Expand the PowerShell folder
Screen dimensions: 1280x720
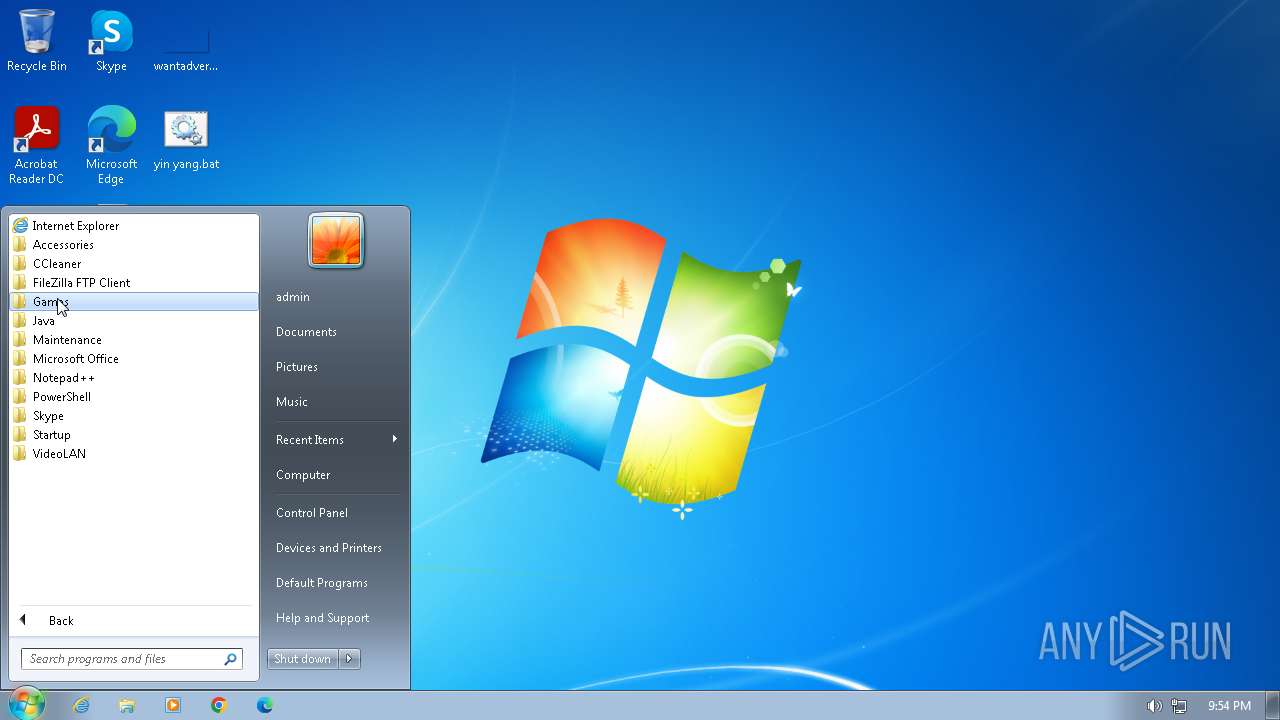point(134,397)
